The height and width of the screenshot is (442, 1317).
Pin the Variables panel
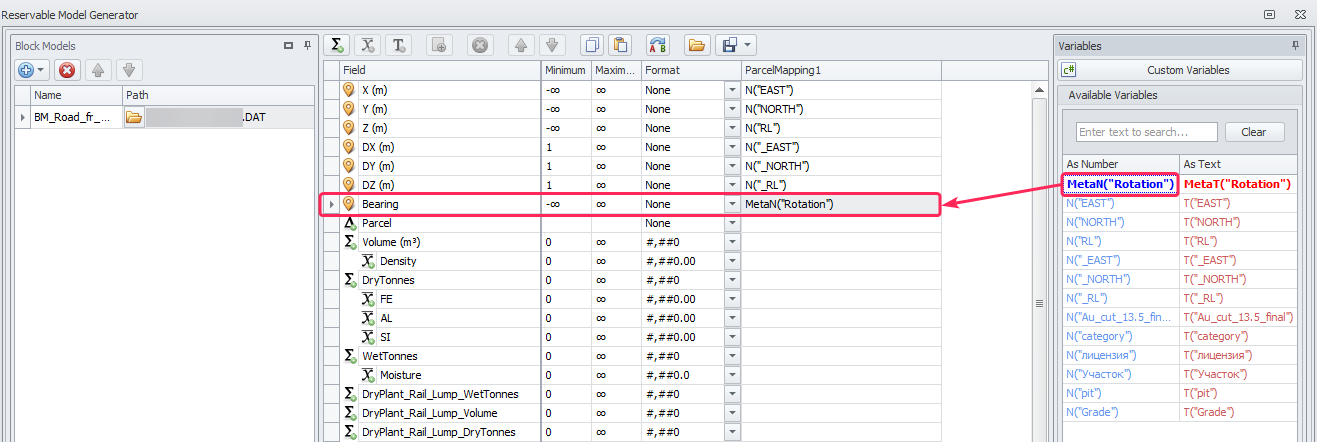click(x=1295, y=46)
